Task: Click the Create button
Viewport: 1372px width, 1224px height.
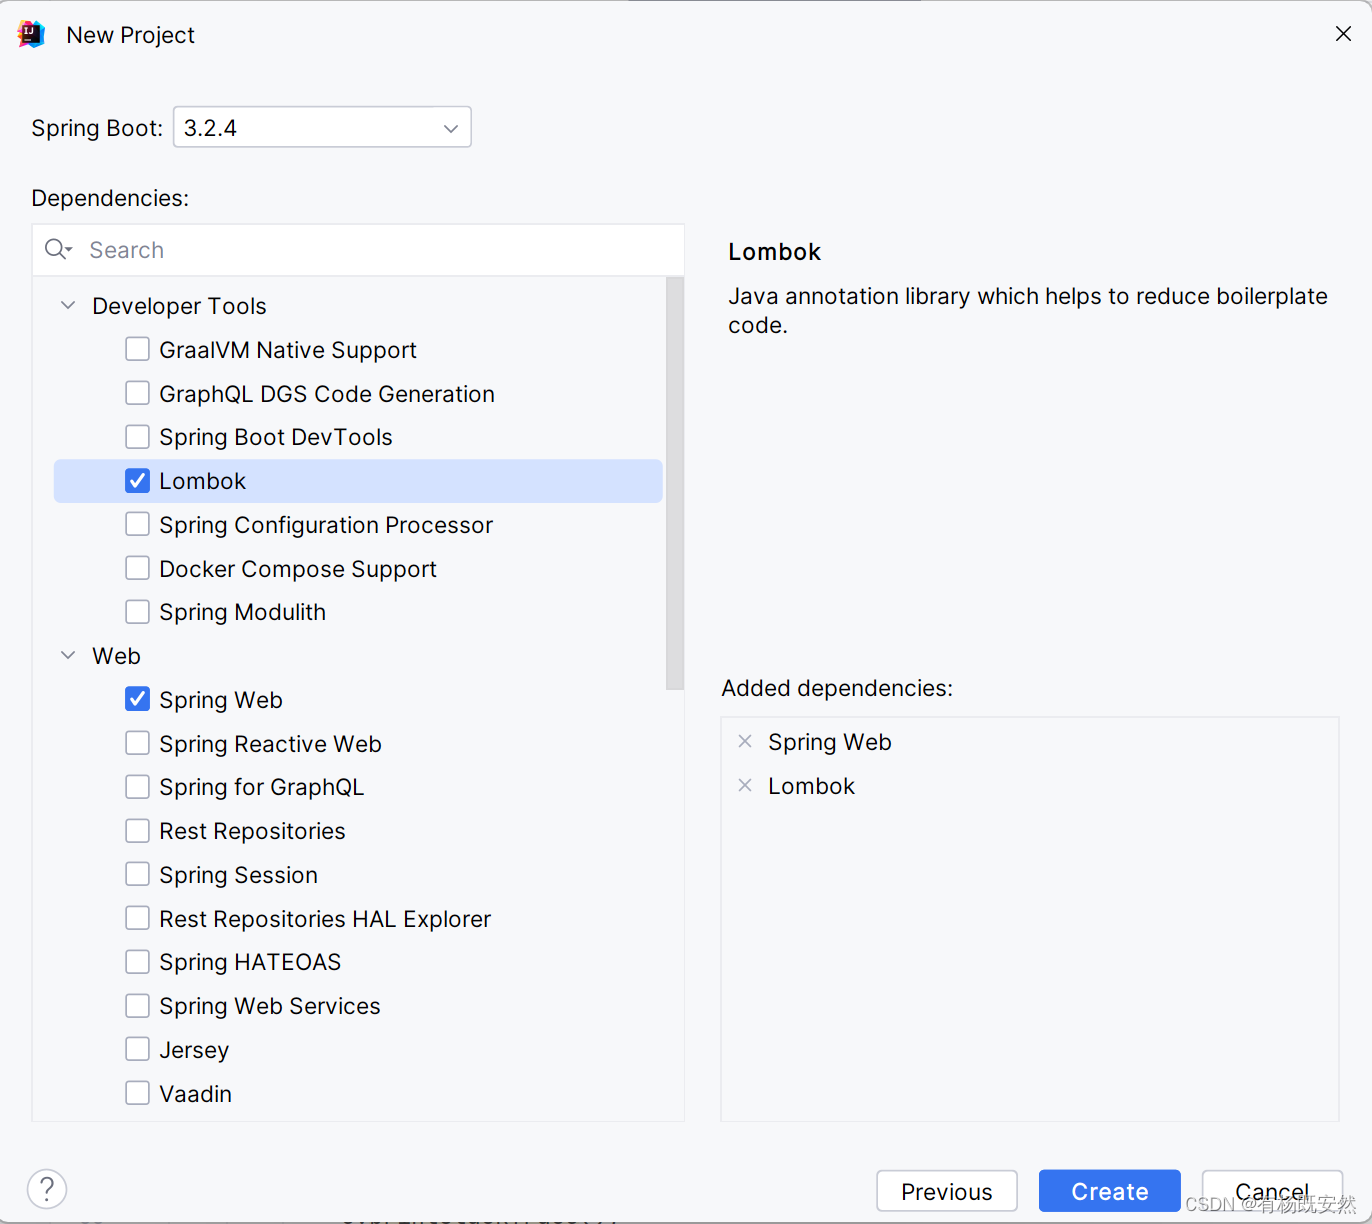Action: click(x=1110, y=1191)
